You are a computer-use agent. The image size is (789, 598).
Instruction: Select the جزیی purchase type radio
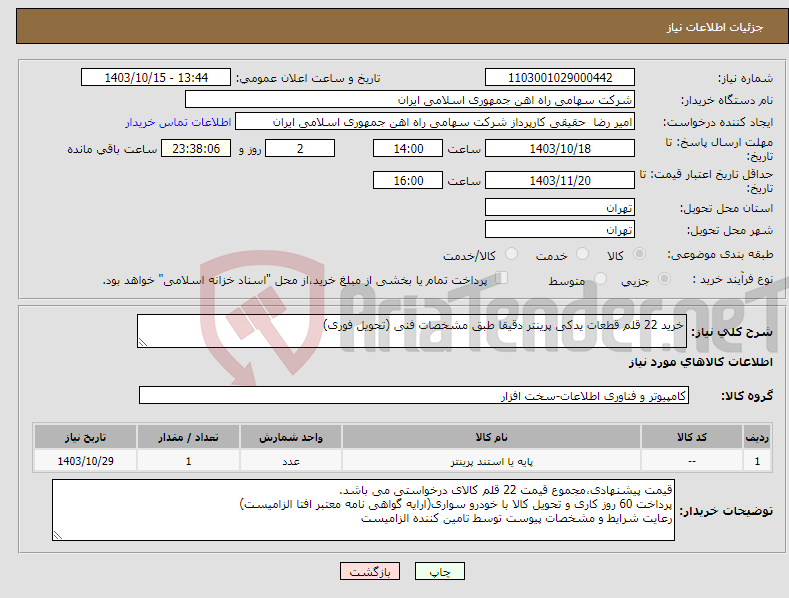click(x=664, y=278)
